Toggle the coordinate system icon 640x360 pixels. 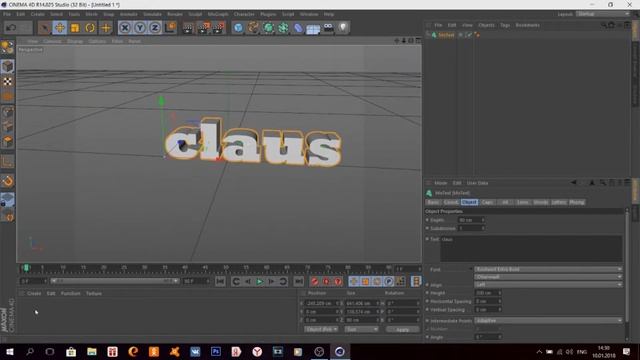(x=170, y=28)
